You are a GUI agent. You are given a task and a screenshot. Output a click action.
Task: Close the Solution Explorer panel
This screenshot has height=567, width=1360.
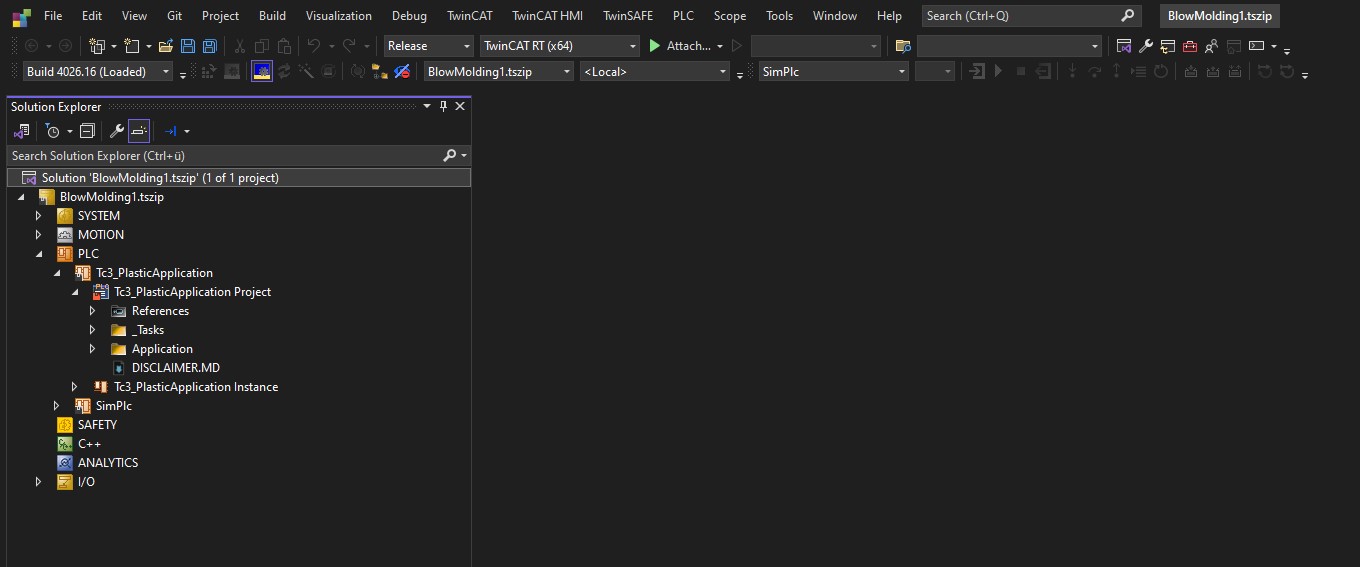point(460,107)
